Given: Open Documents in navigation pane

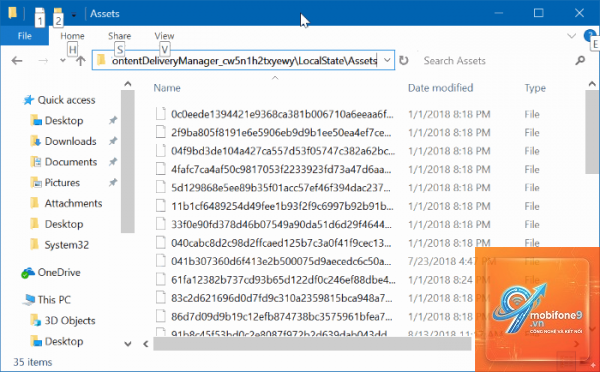Looking at the screenshot, I should click(x=71, y=162).
